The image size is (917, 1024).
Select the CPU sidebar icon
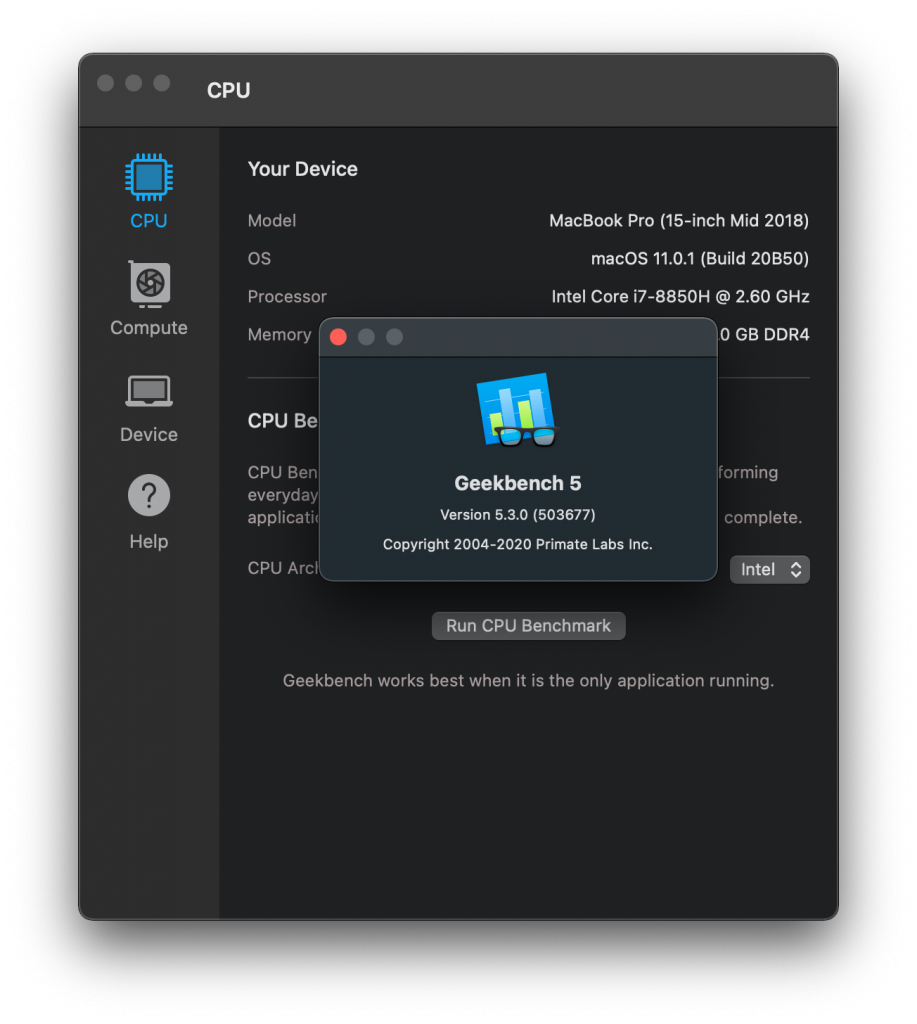click(x=149, y=177)
